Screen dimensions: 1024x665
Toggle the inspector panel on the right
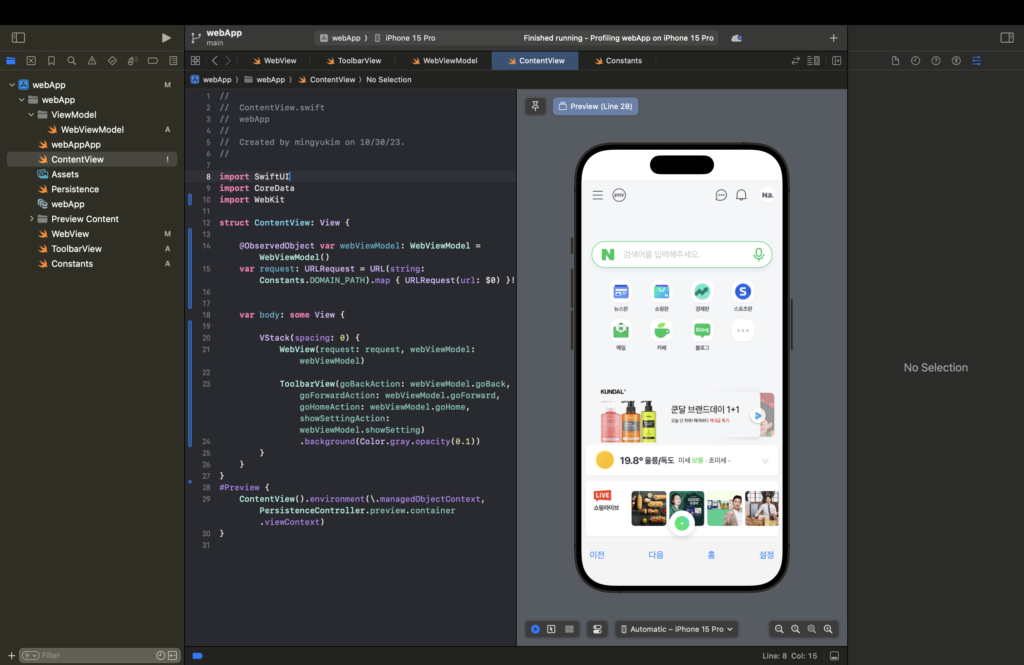(x=1006, y=38)
